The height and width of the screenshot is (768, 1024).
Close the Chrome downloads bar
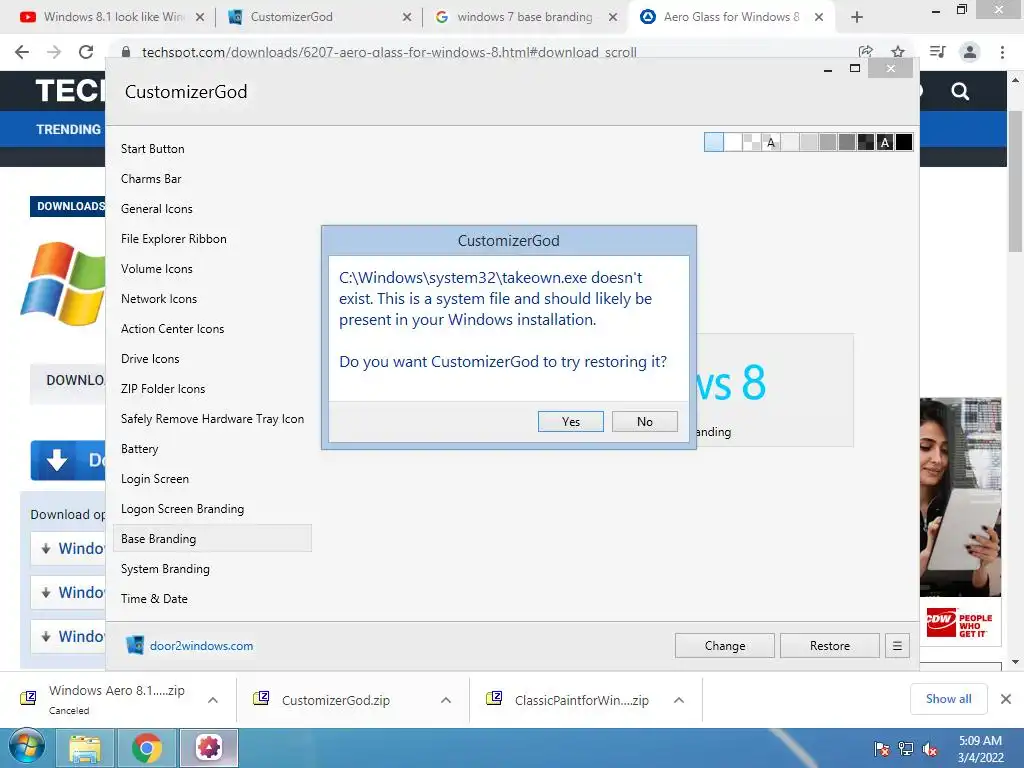pyautogui.click(x=1006, y=699)
